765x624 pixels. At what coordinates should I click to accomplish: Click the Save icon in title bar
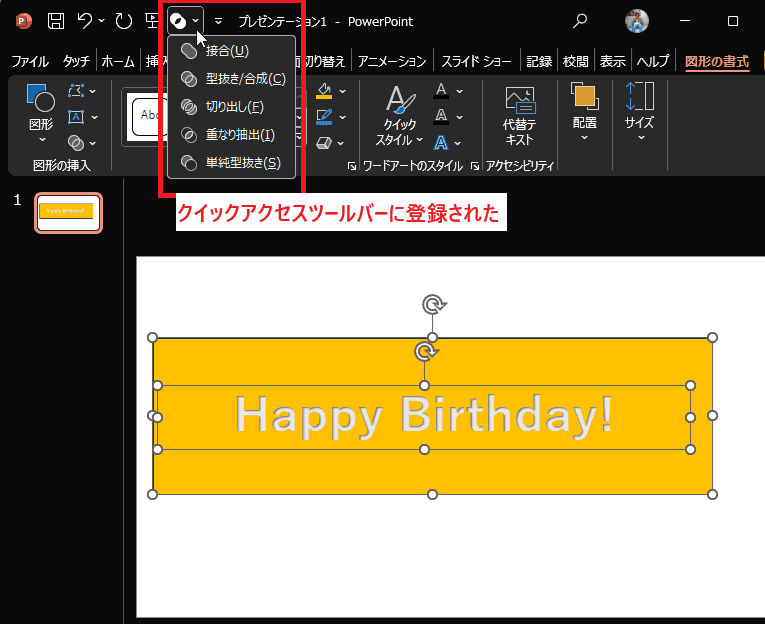[56, 20]
